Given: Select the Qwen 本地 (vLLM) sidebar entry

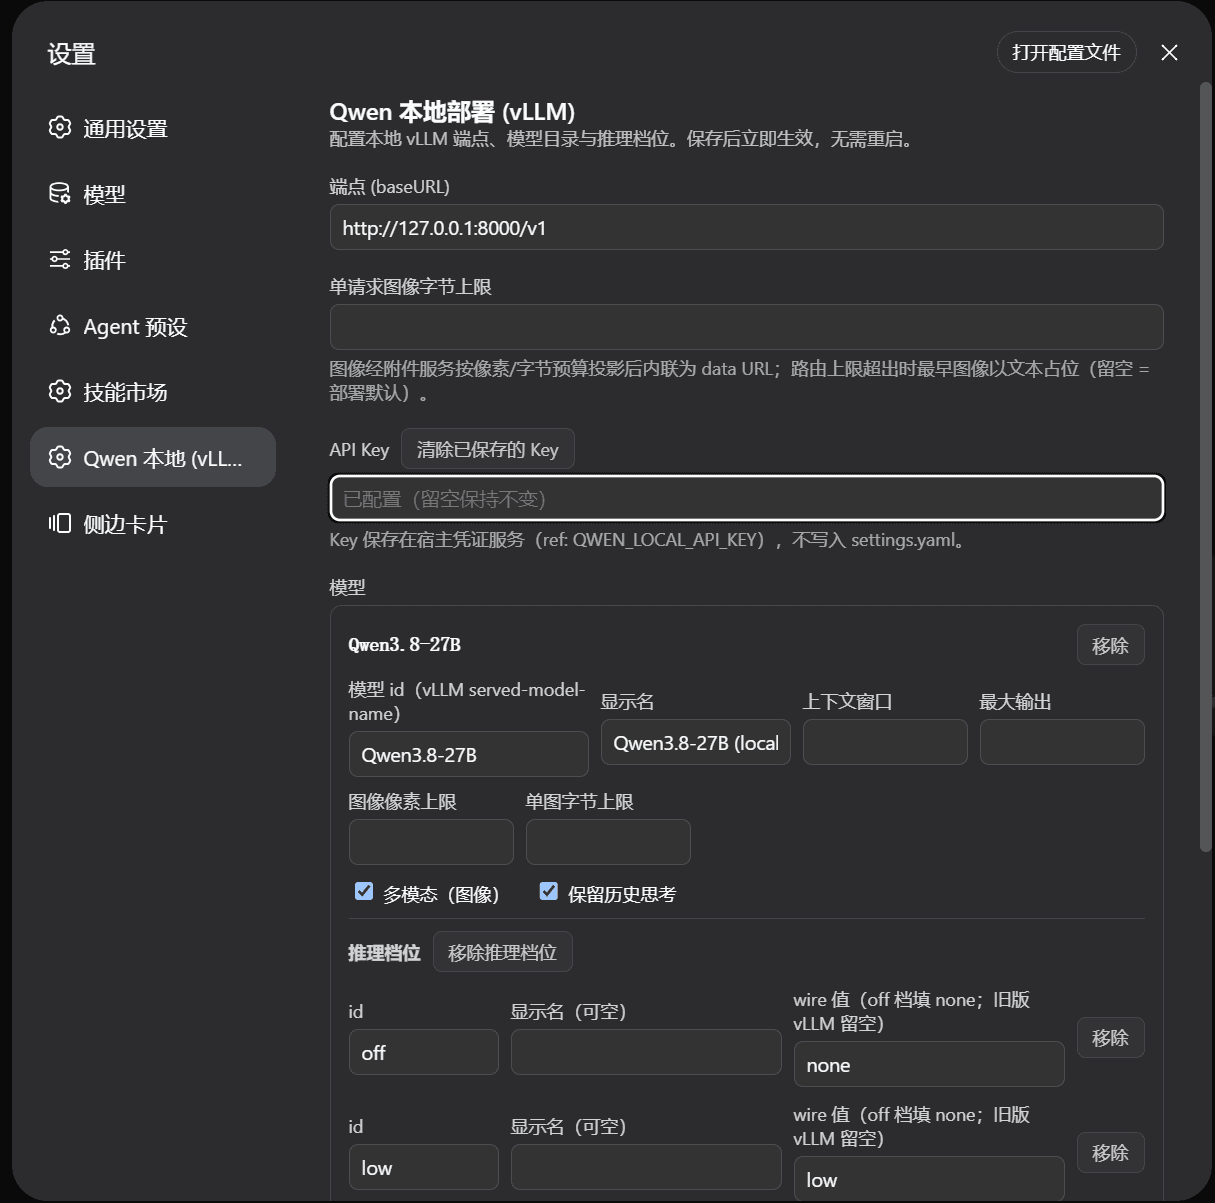Looking at the screenshot, I should point(153,457).
